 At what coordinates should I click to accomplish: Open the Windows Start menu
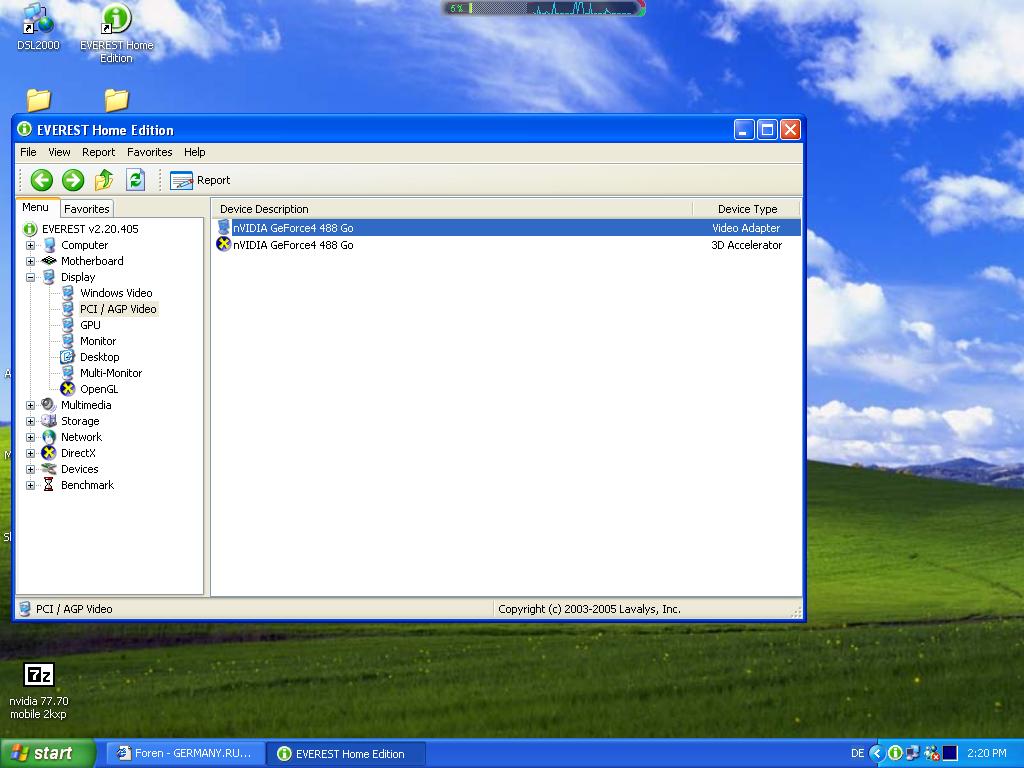[47, 753]
